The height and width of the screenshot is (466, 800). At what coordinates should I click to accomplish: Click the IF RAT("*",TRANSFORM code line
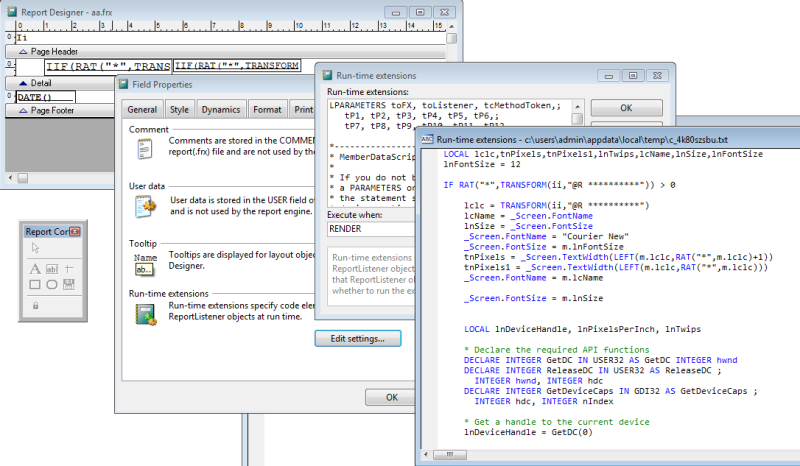pos(559,185)
